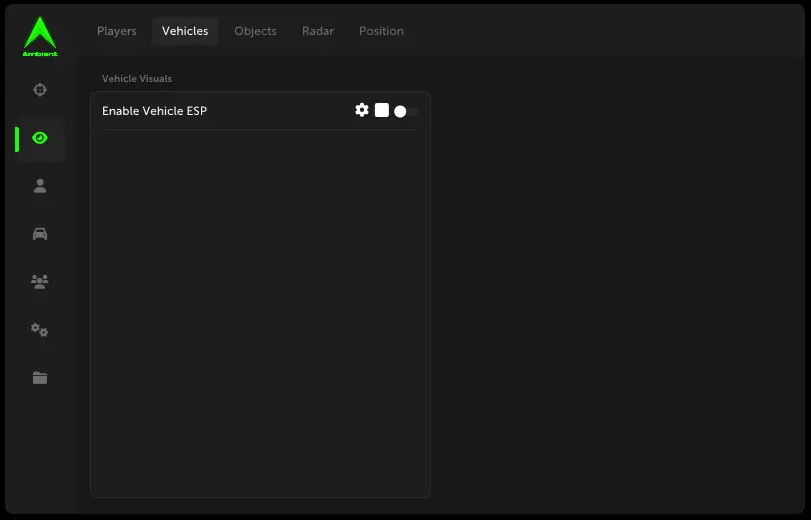
Task: Open the double gears settings section
Action: pos(40,330)
